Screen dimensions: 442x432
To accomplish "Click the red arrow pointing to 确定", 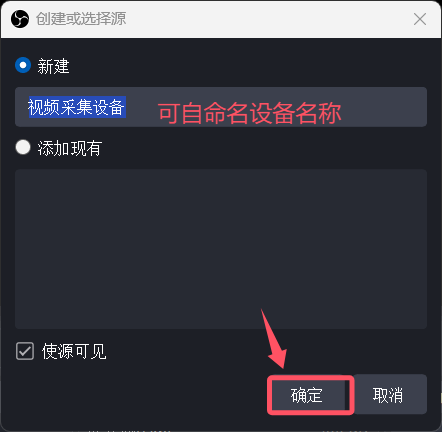I will [273, 338].
